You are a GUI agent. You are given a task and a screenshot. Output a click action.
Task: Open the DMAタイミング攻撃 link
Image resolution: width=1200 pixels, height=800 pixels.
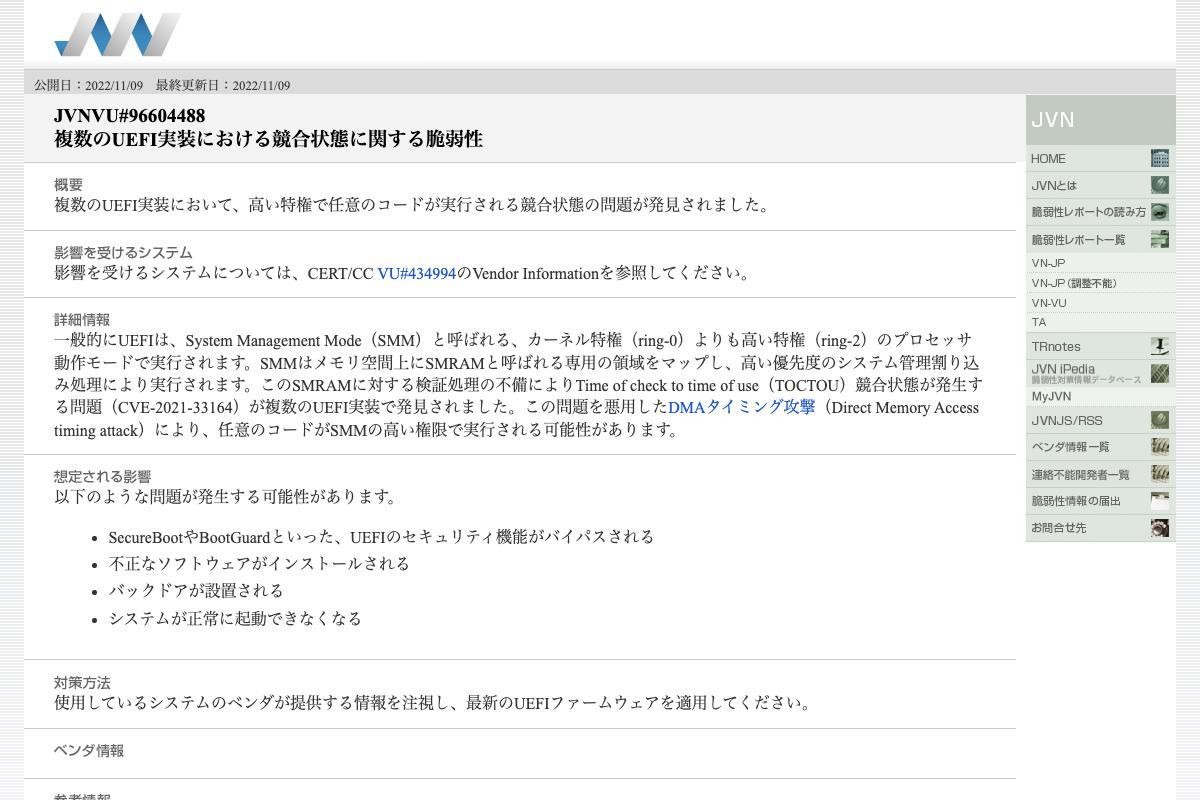click(741, 407)
